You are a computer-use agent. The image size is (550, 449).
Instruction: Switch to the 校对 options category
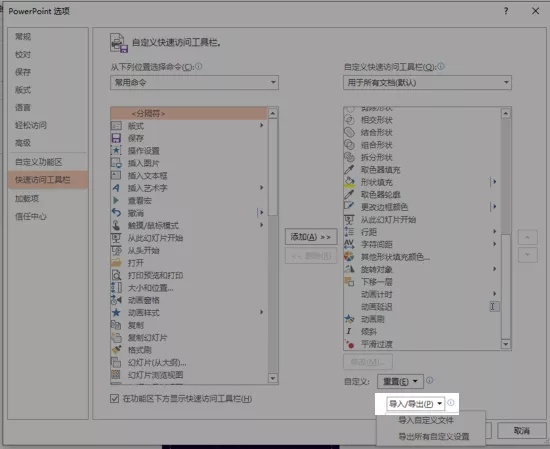pyautogui.click(x=23, y=54)
